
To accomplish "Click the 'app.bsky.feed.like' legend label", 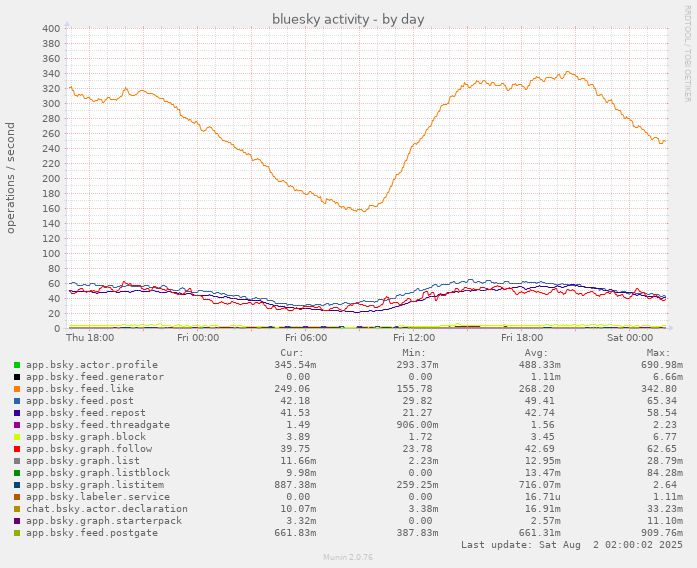I will pos(80,389).
